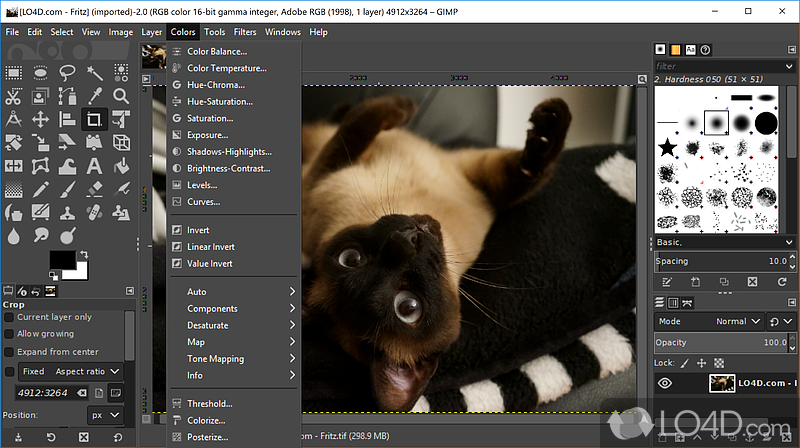800x448 pixels.
Task: Reset colors to default black and white
Action: click(x=53, y=276)
